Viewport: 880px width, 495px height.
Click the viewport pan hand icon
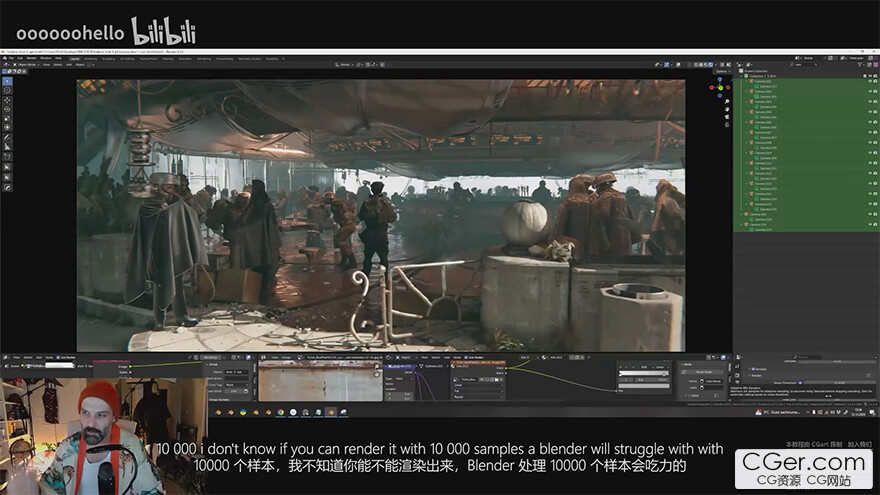tap(727, 109)
